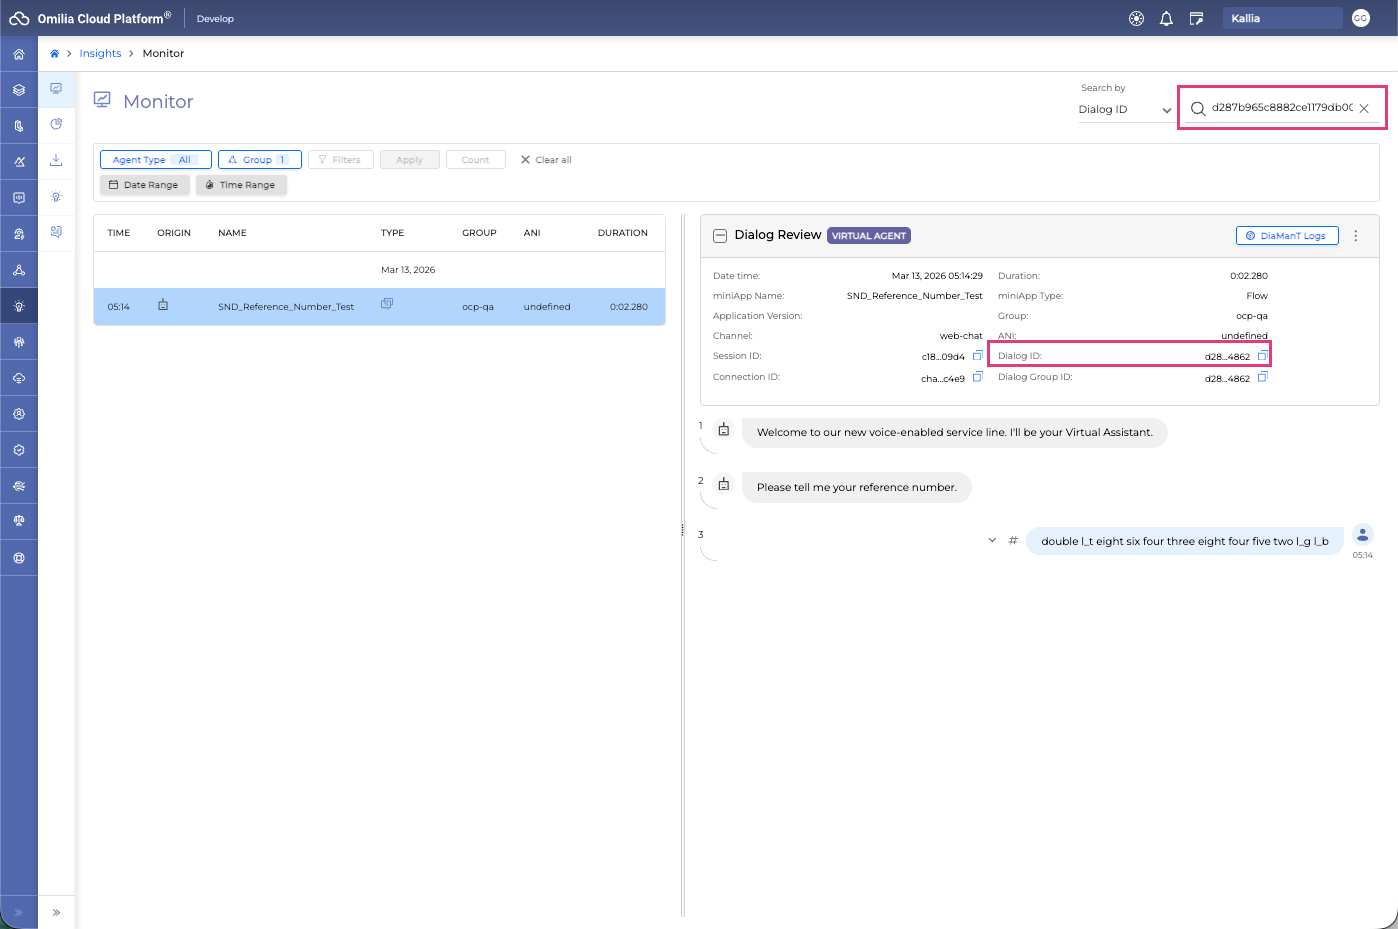Click Clear all filters

pos(546,160)
